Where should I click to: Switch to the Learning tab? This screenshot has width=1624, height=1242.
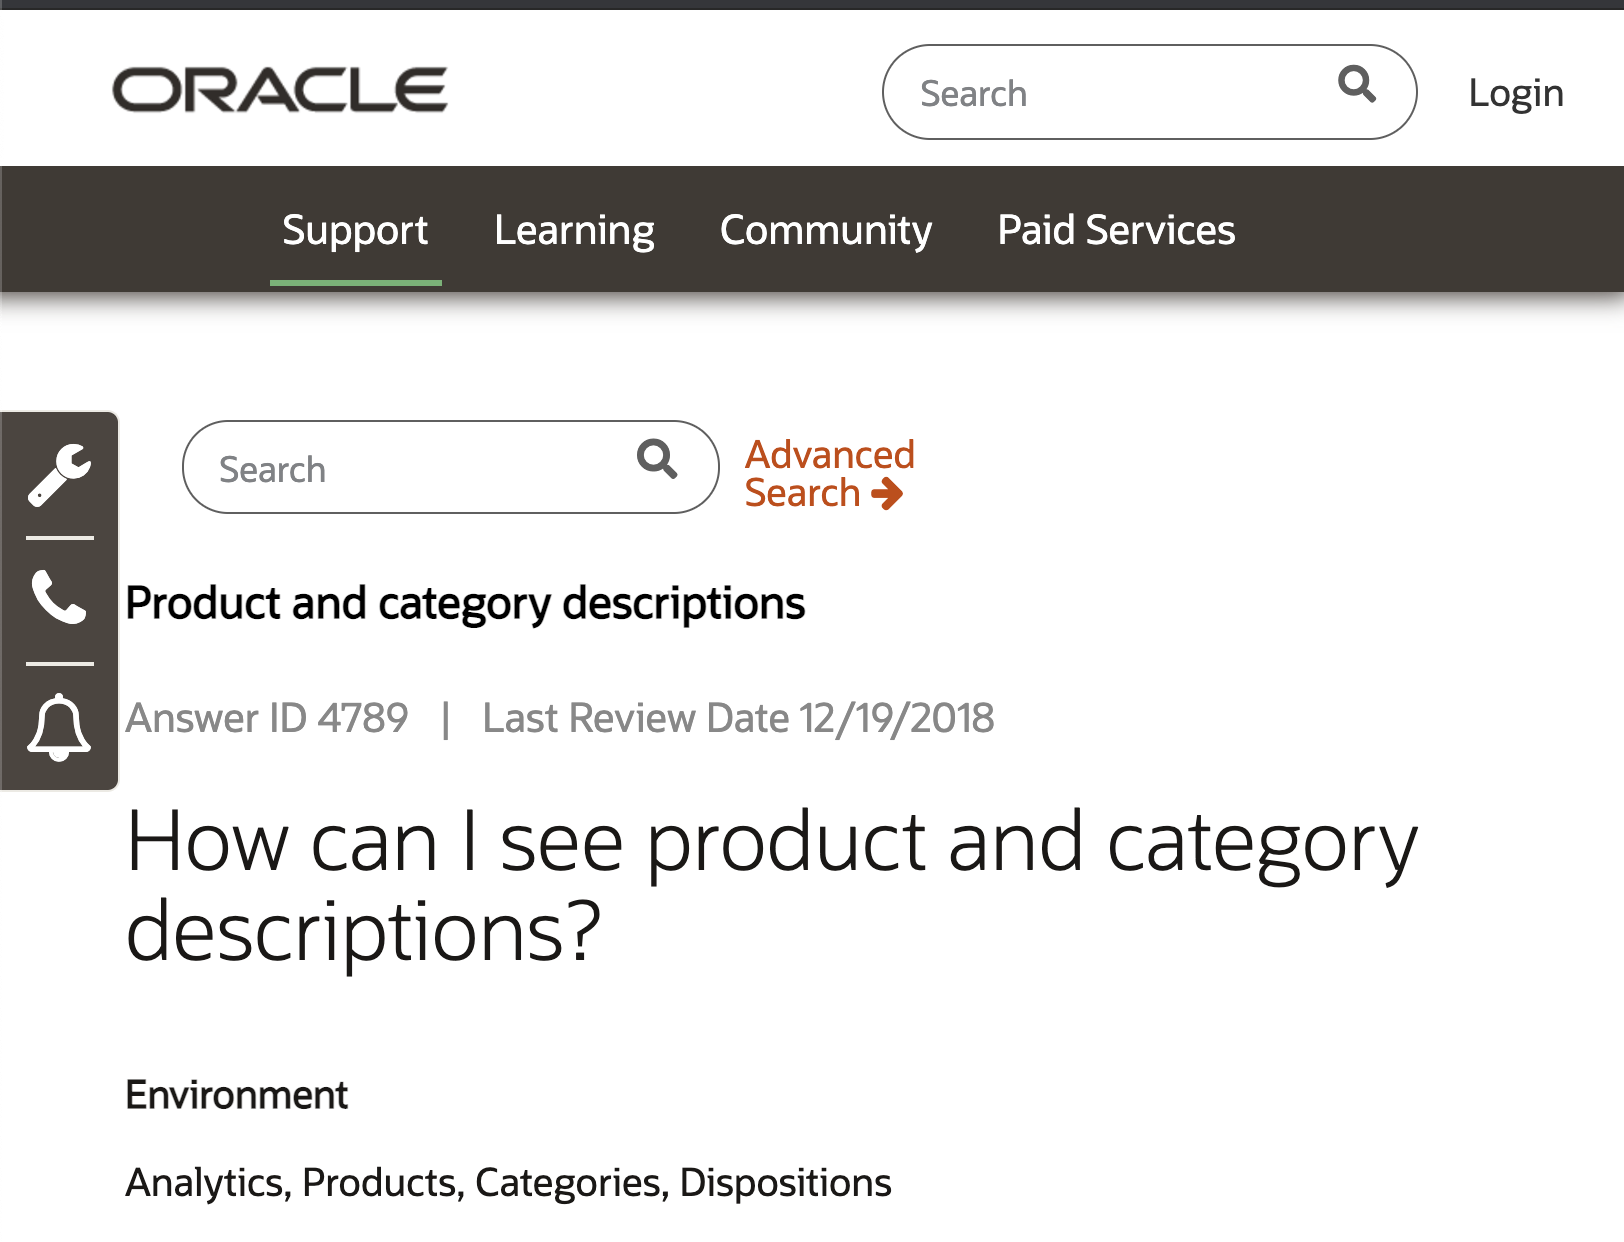click(574, 230)
